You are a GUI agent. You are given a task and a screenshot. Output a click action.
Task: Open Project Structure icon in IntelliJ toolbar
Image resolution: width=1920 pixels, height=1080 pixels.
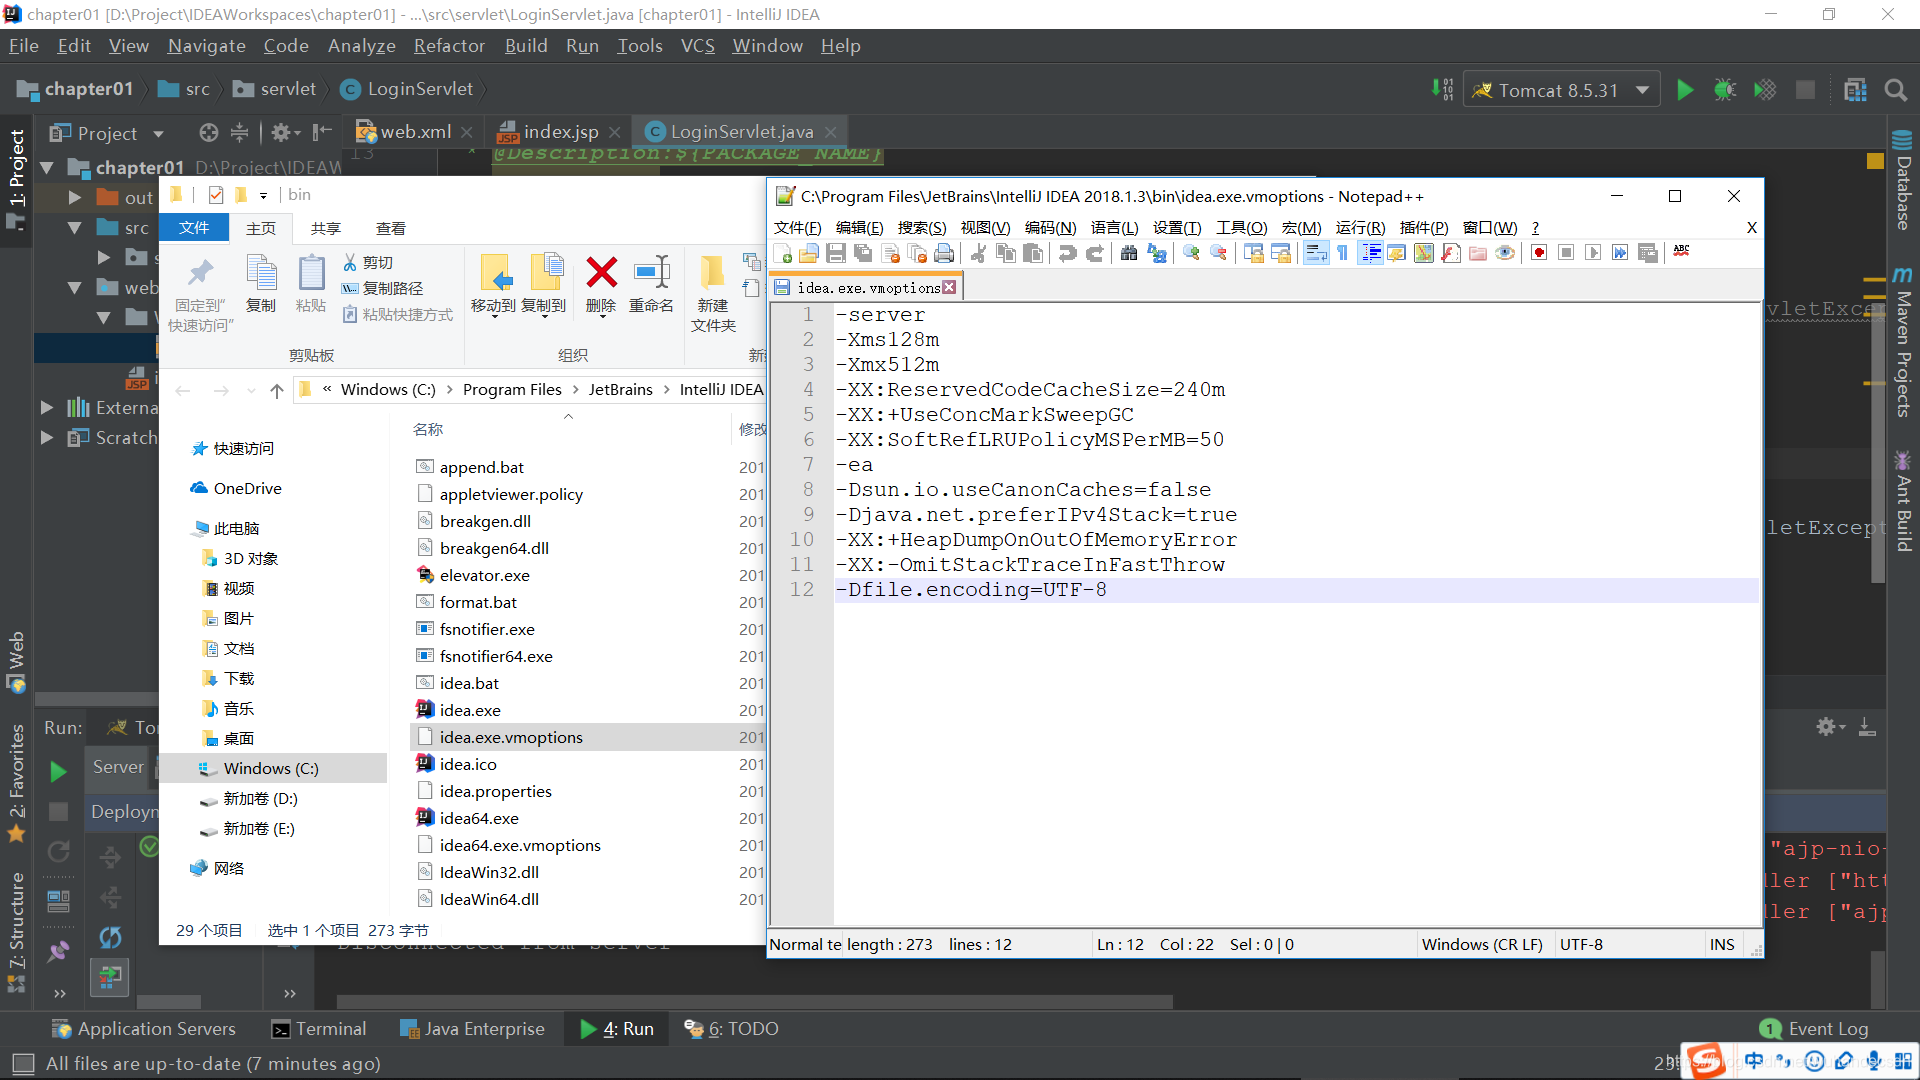tap(1855, 90)
